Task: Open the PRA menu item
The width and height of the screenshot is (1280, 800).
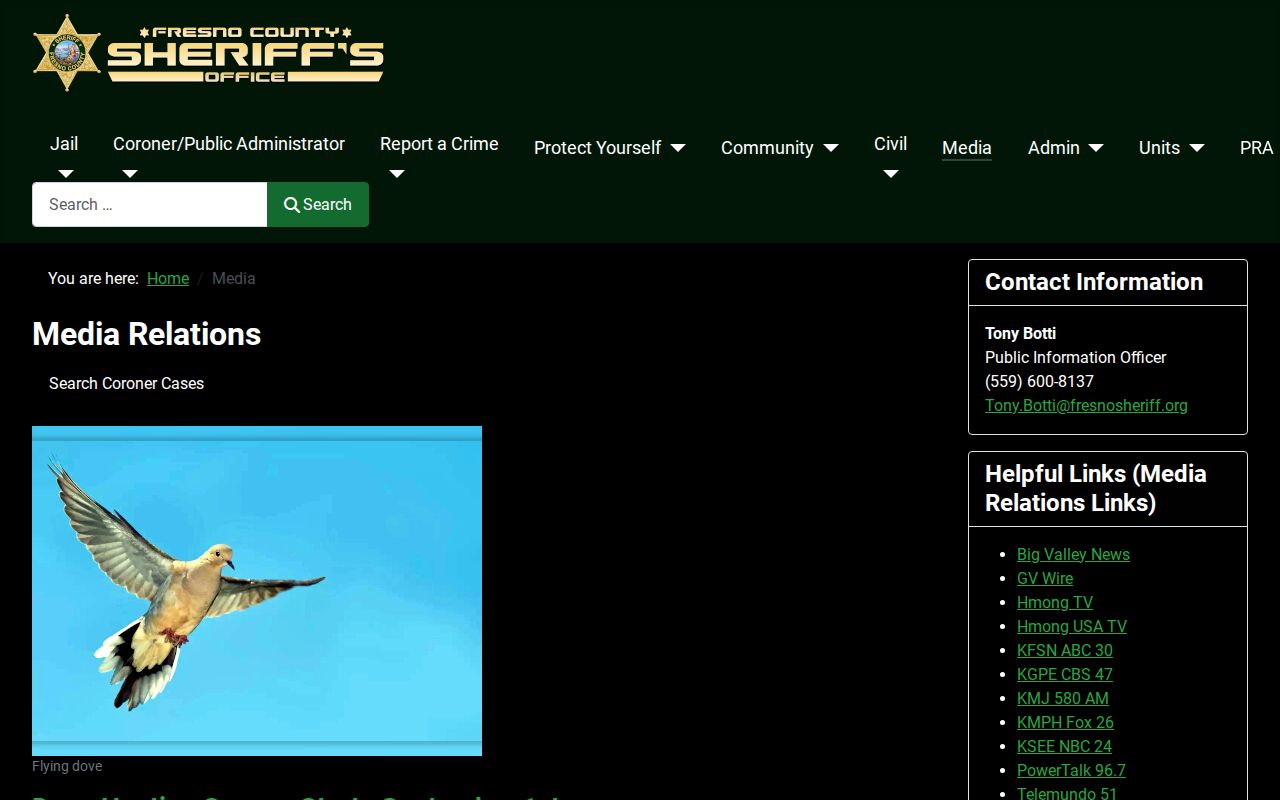Action: coord(1256,148)
